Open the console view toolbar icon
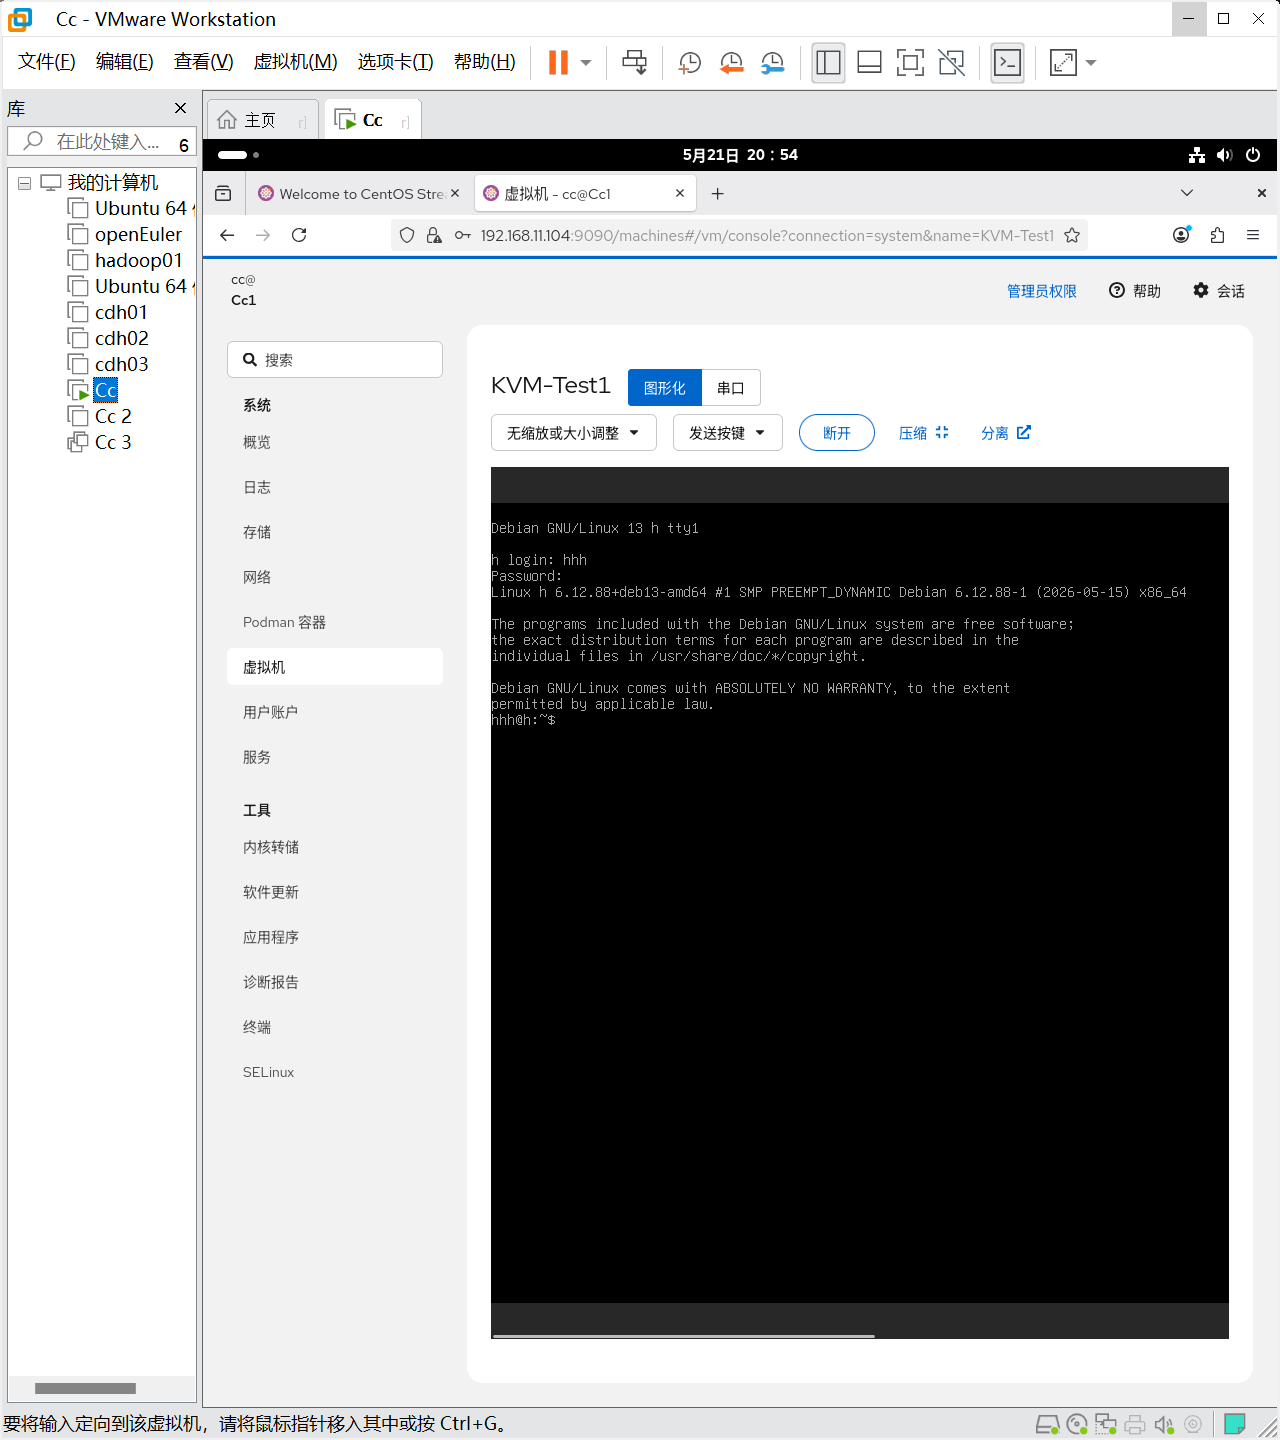Image resolution: width=1280 pixels, height=1440 pixels. [1007, 63]
